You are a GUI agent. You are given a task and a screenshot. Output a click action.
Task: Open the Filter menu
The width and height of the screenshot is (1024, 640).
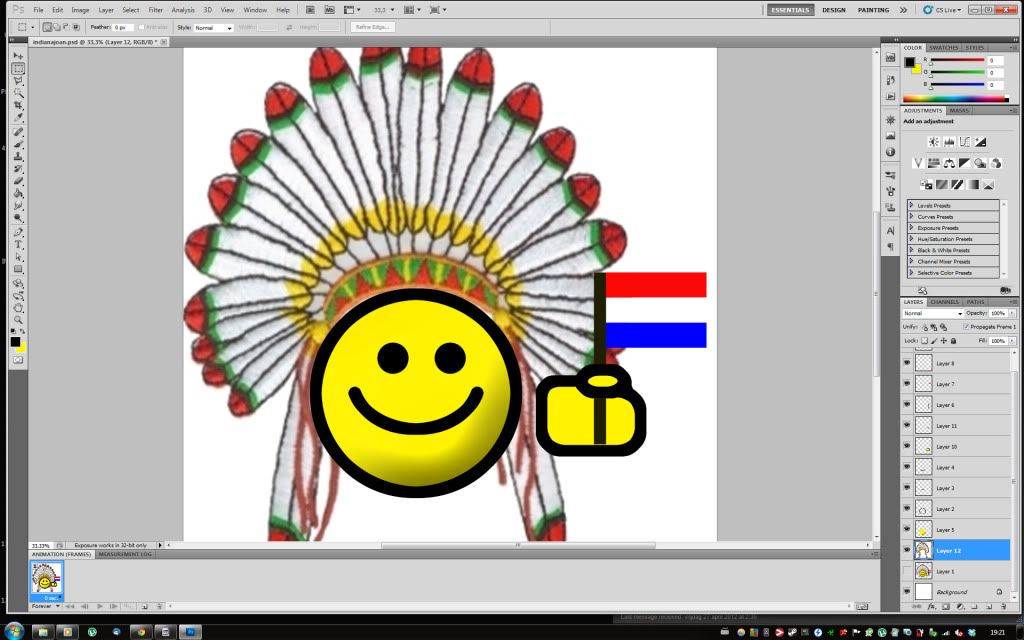(155, 10)
